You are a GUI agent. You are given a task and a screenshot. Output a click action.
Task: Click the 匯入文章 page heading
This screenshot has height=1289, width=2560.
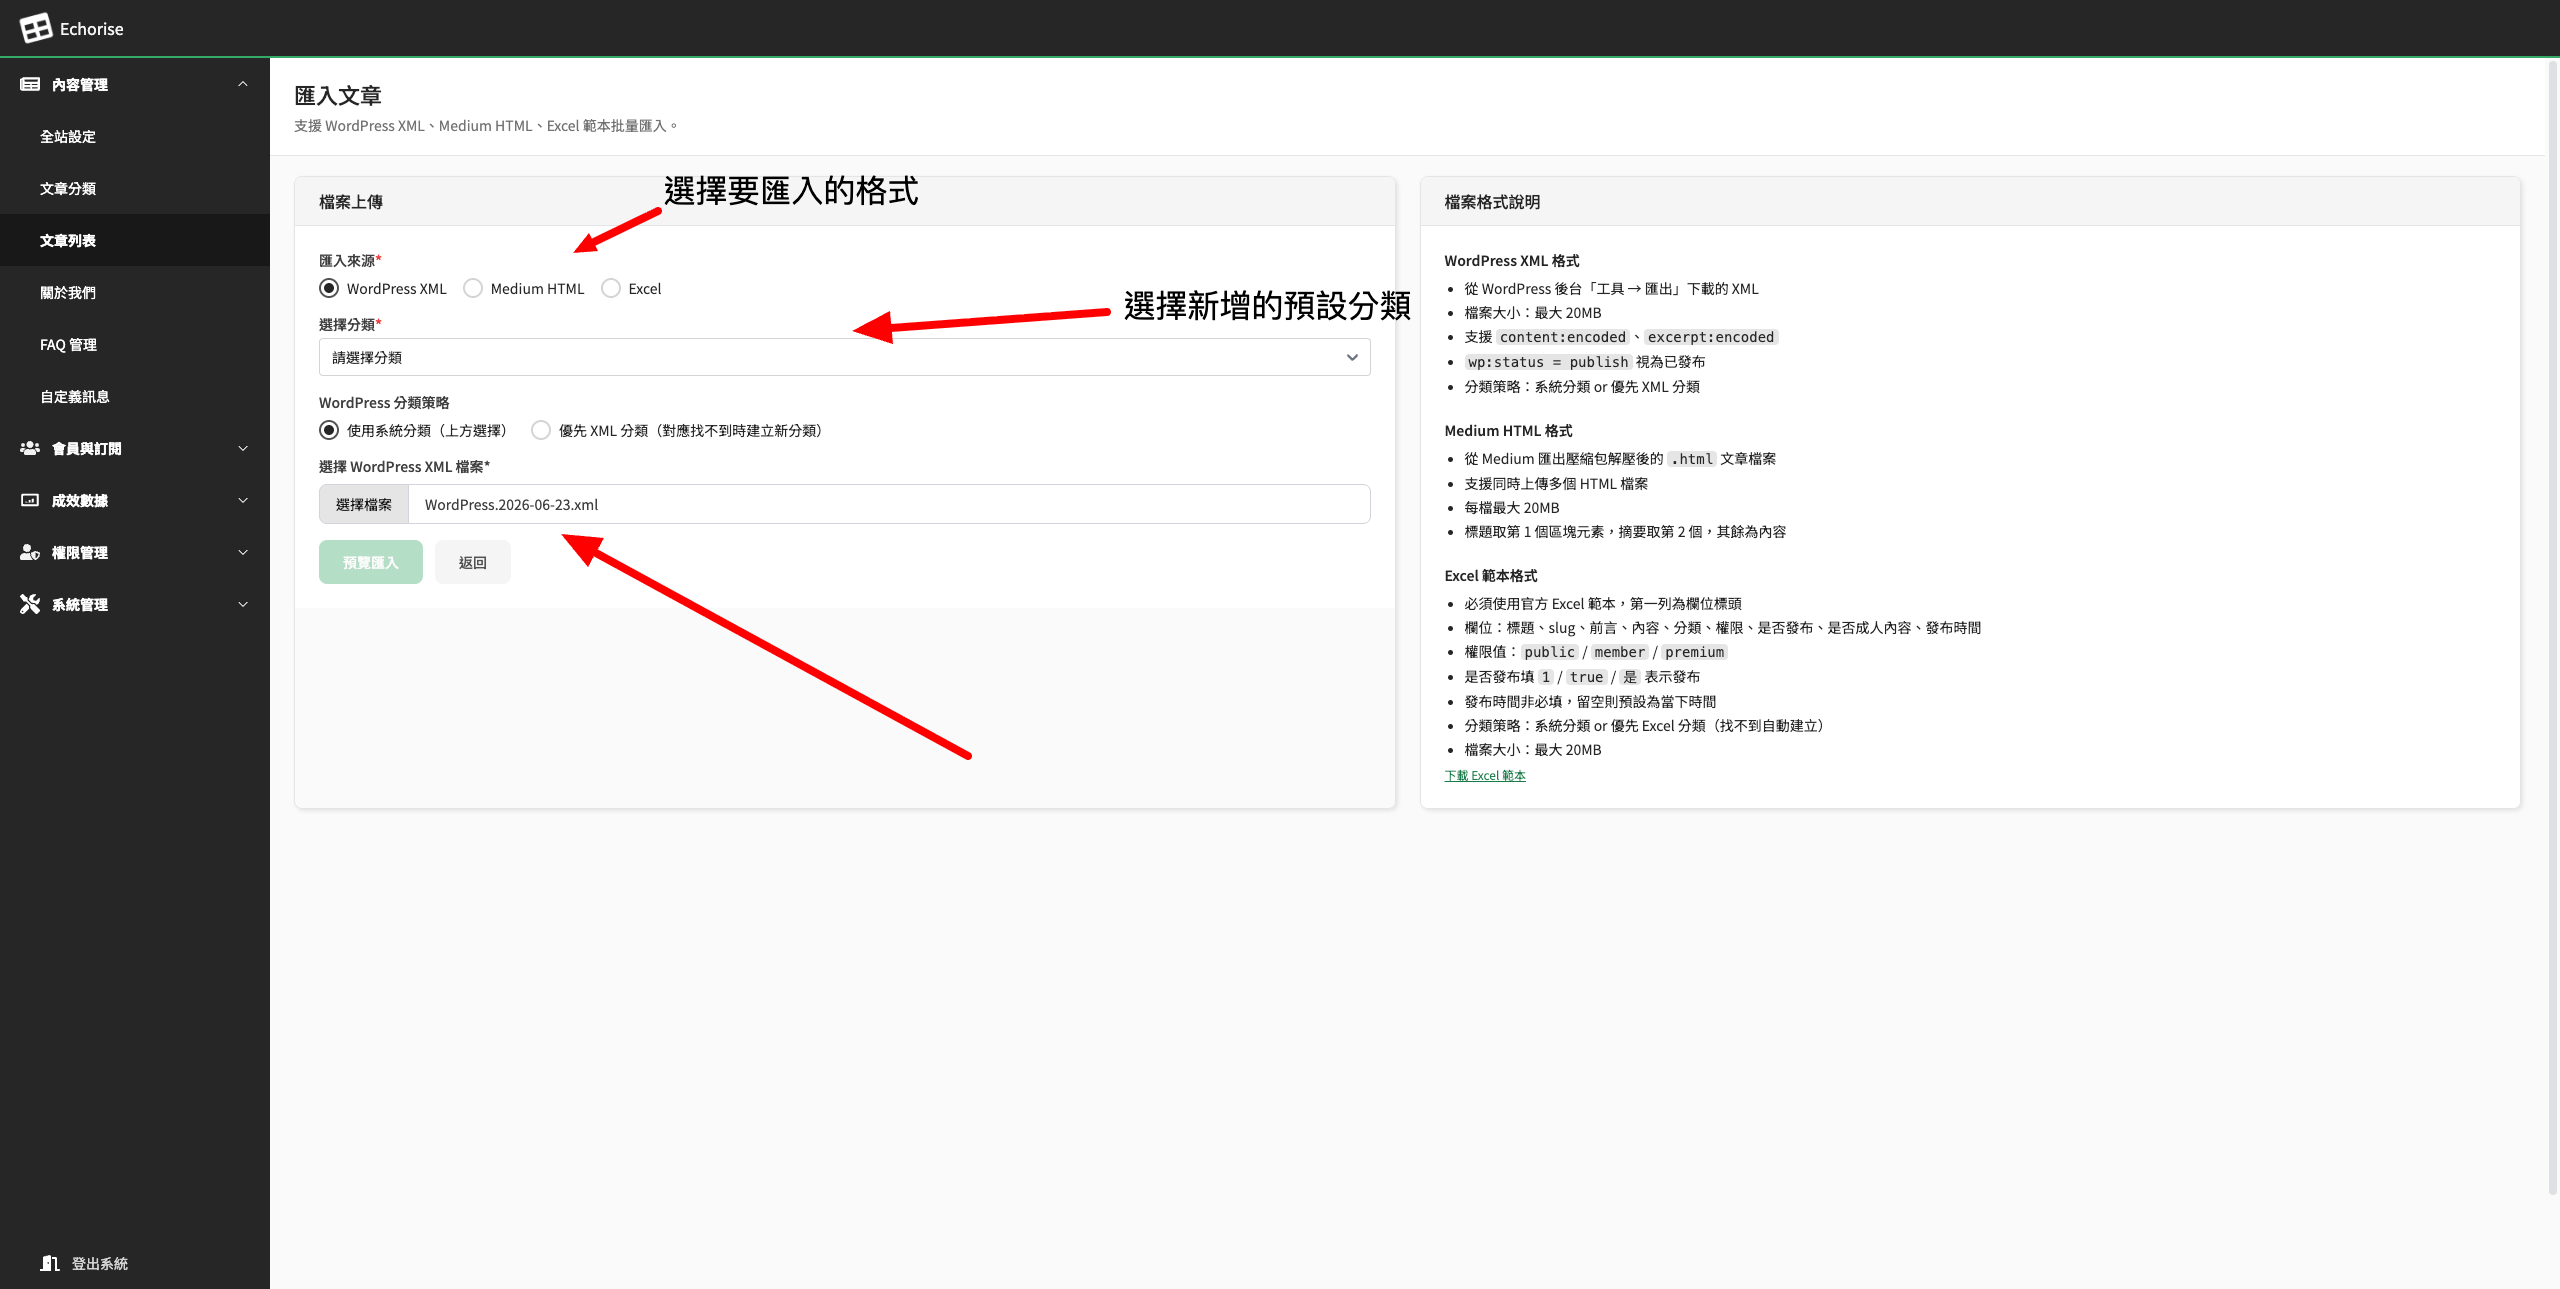(x=338, y=96)
